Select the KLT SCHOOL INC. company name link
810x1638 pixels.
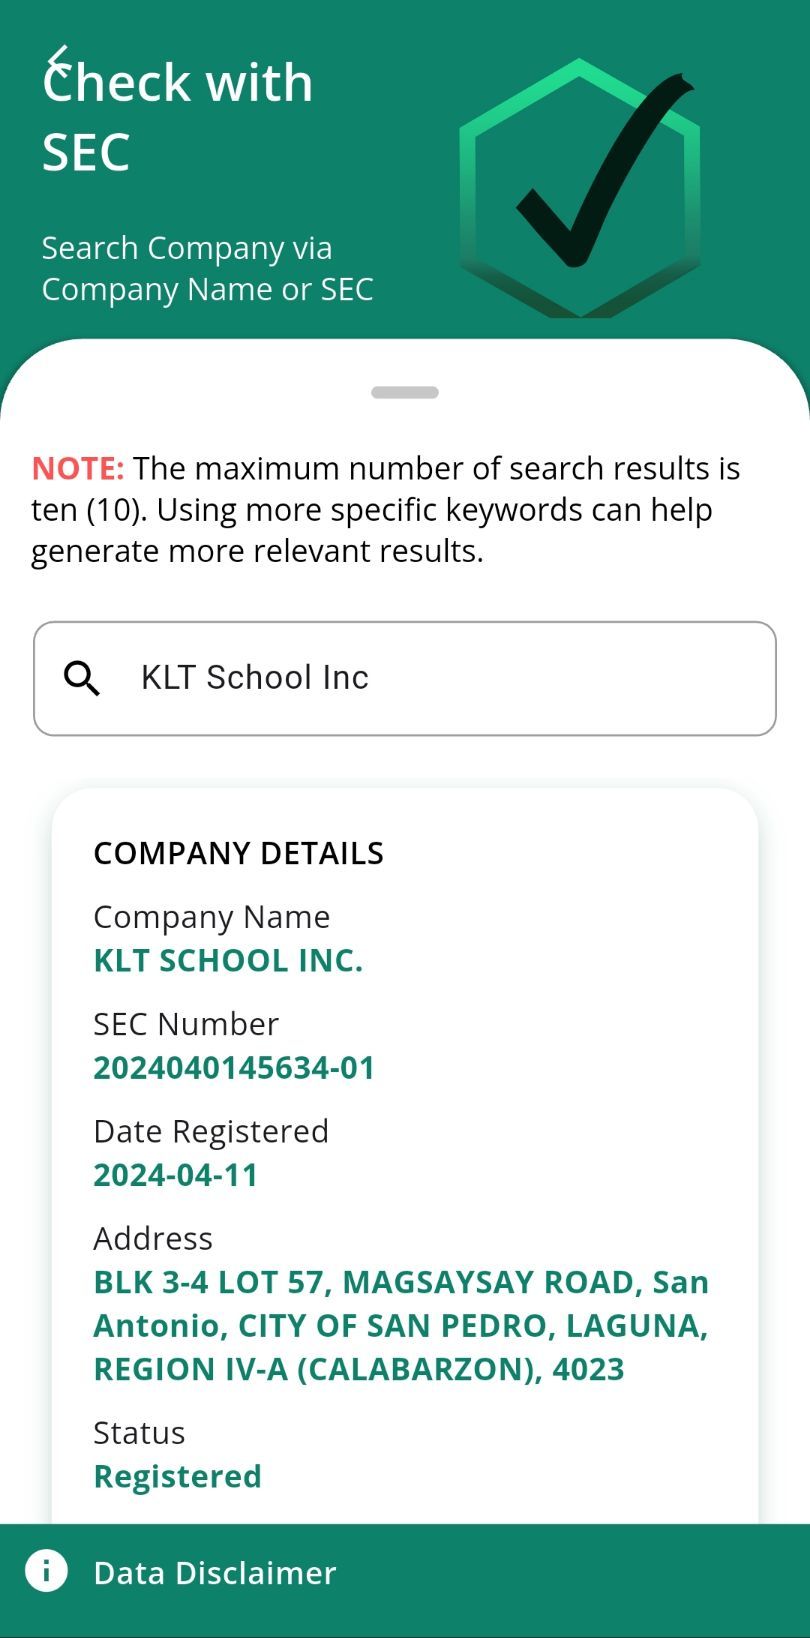tap(228, 960)
